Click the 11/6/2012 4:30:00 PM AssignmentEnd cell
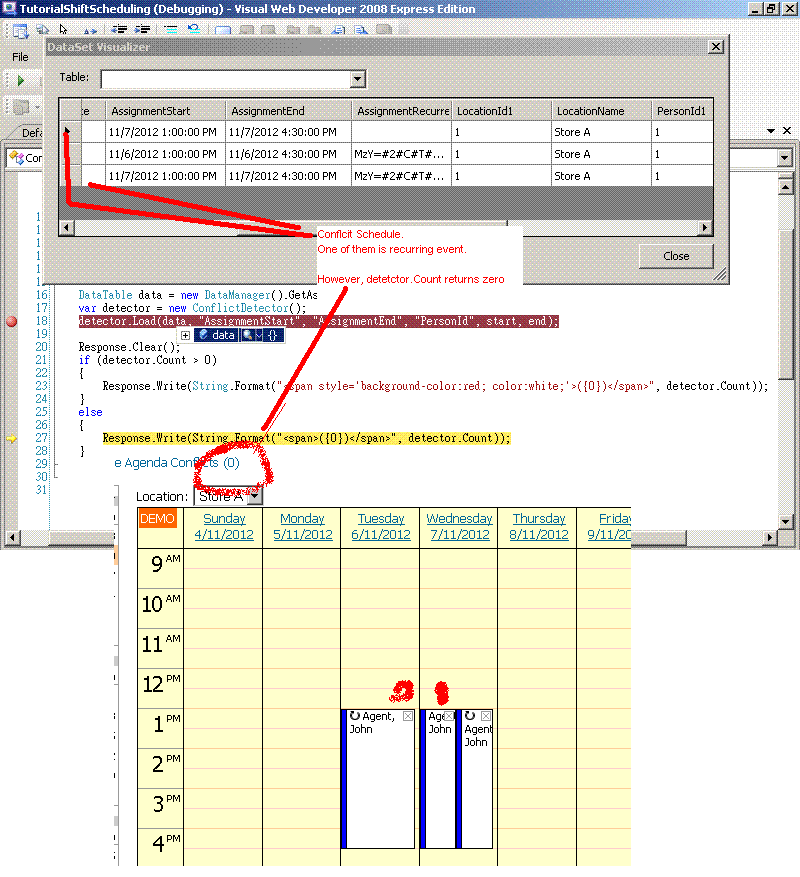The width and height of the screenshot is (800, 877). click(288, 154)
